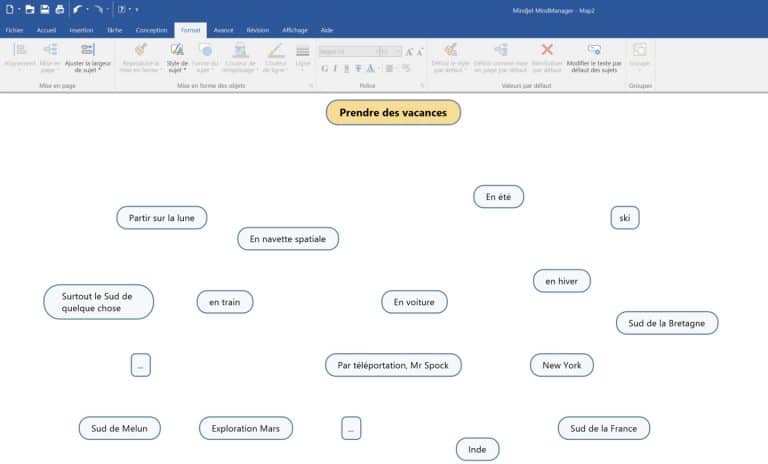768x464 pixels.
Task: Toggle italic (I) formatting
Action: [334, 68]
